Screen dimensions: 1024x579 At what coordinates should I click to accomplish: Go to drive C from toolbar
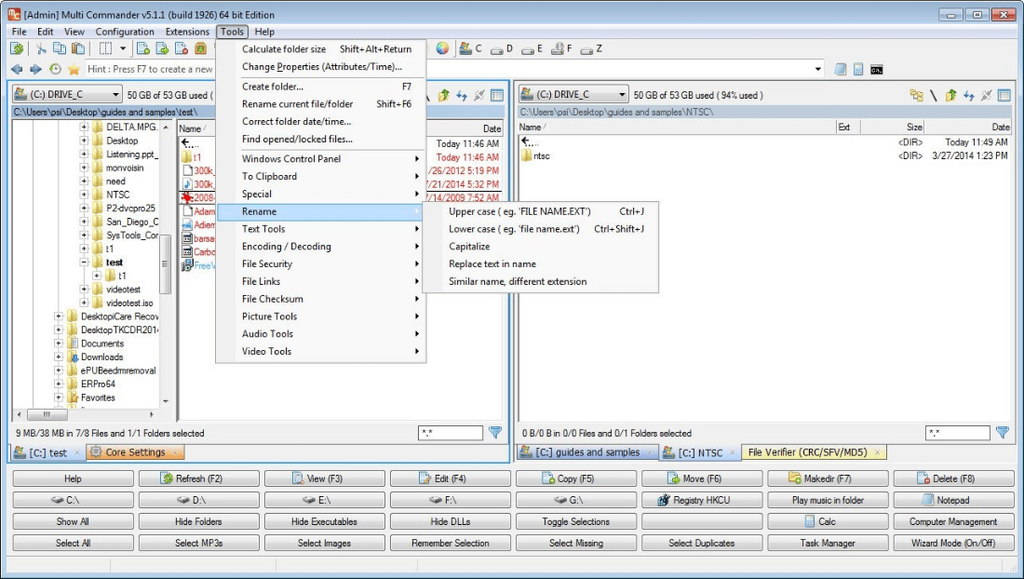point(470,48)
